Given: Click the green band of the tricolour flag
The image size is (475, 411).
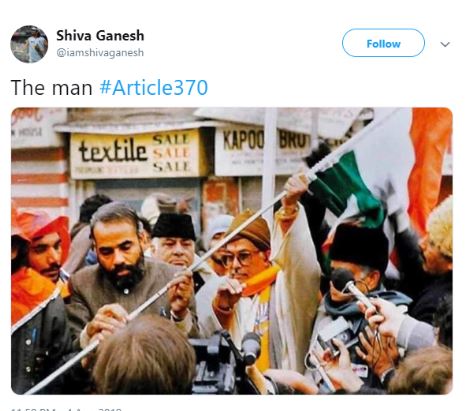Looking at the screenshot, I should click(347, 186).
